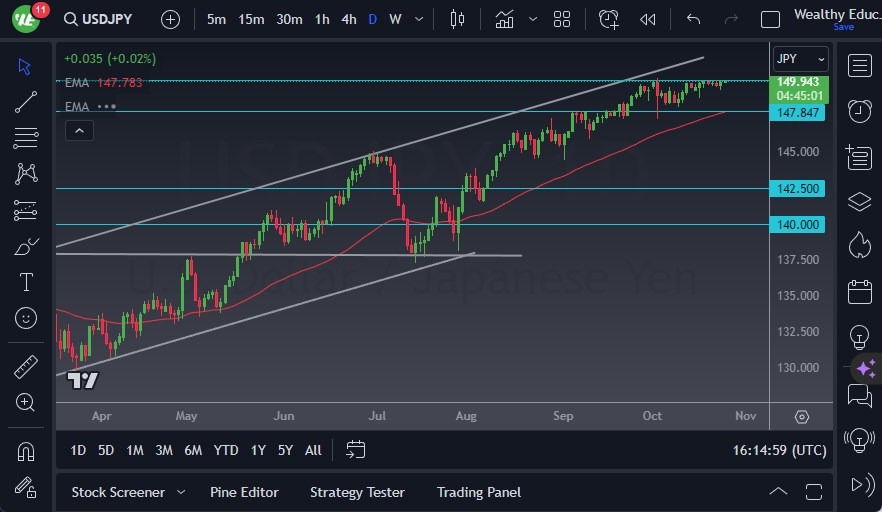
Task: Open the chart settings gear icon
Action: pyautogui.click(x=802, y=416)
